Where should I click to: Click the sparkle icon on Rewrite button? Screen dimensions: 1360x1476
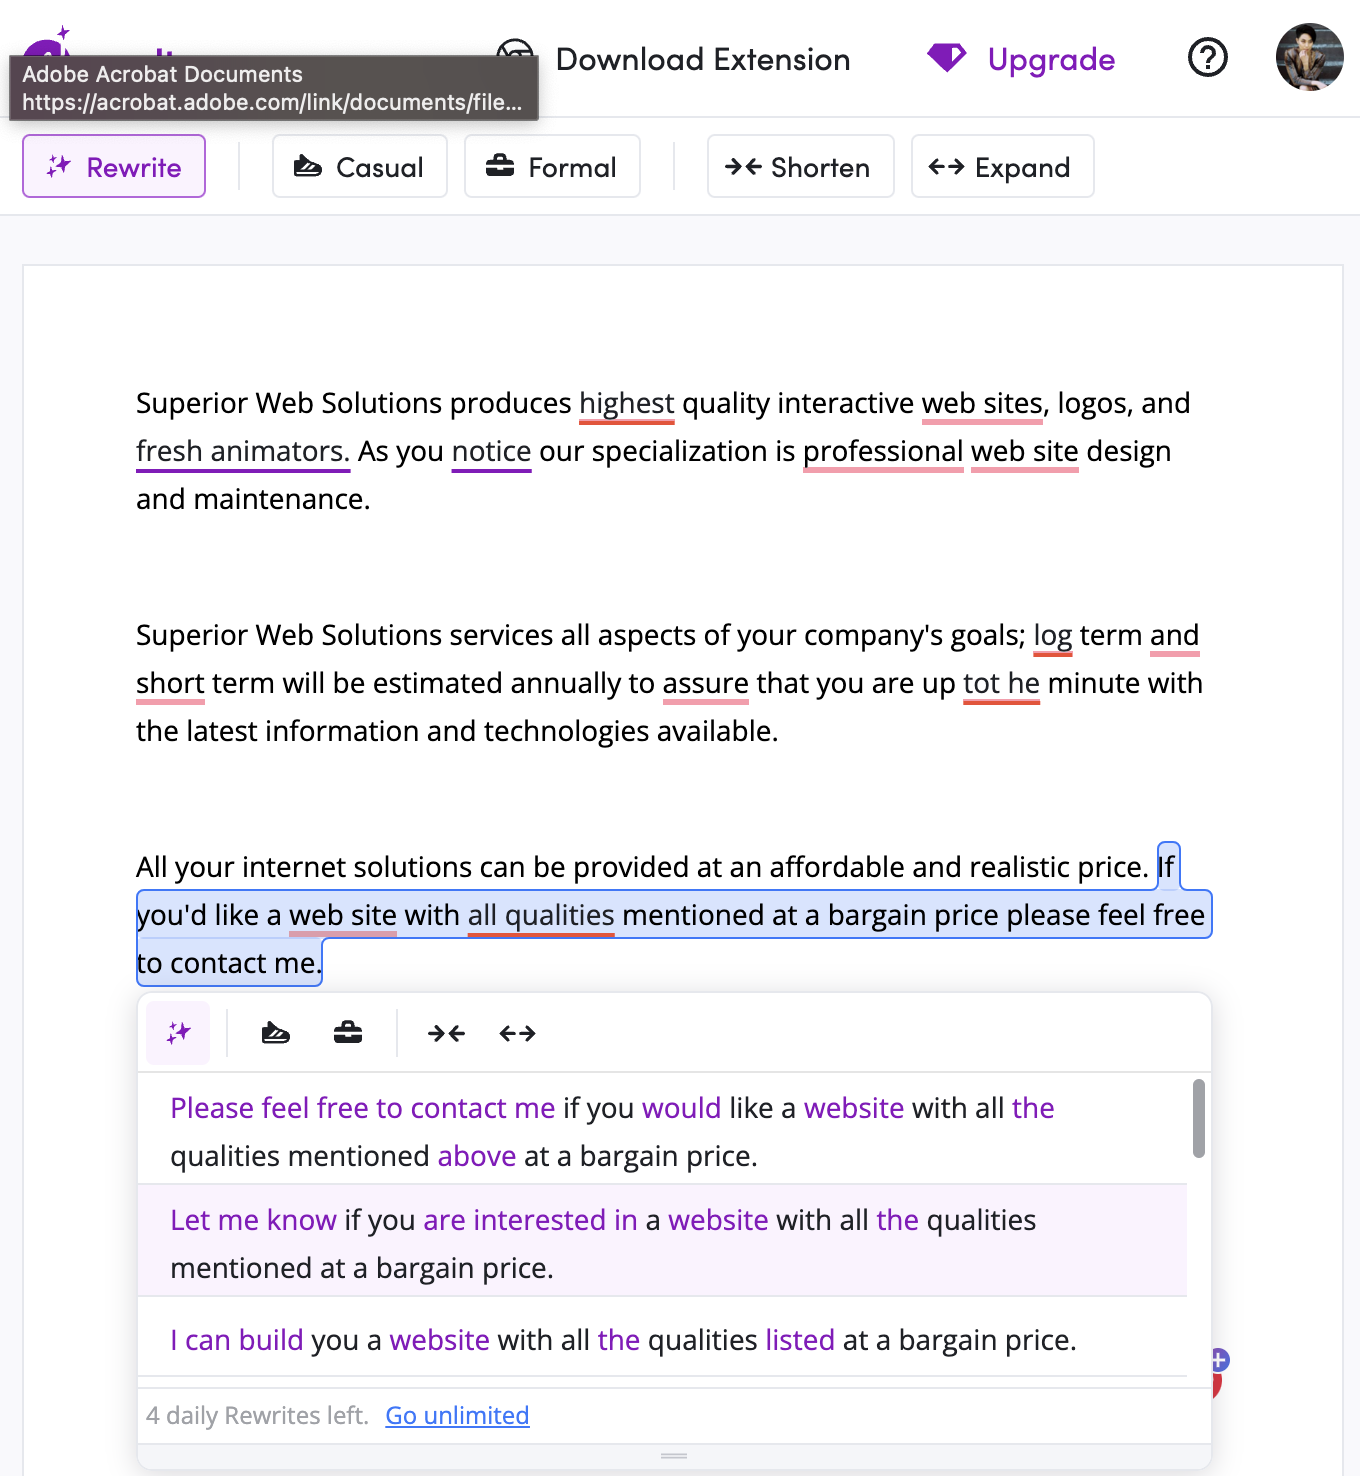[x=59, y=166]
